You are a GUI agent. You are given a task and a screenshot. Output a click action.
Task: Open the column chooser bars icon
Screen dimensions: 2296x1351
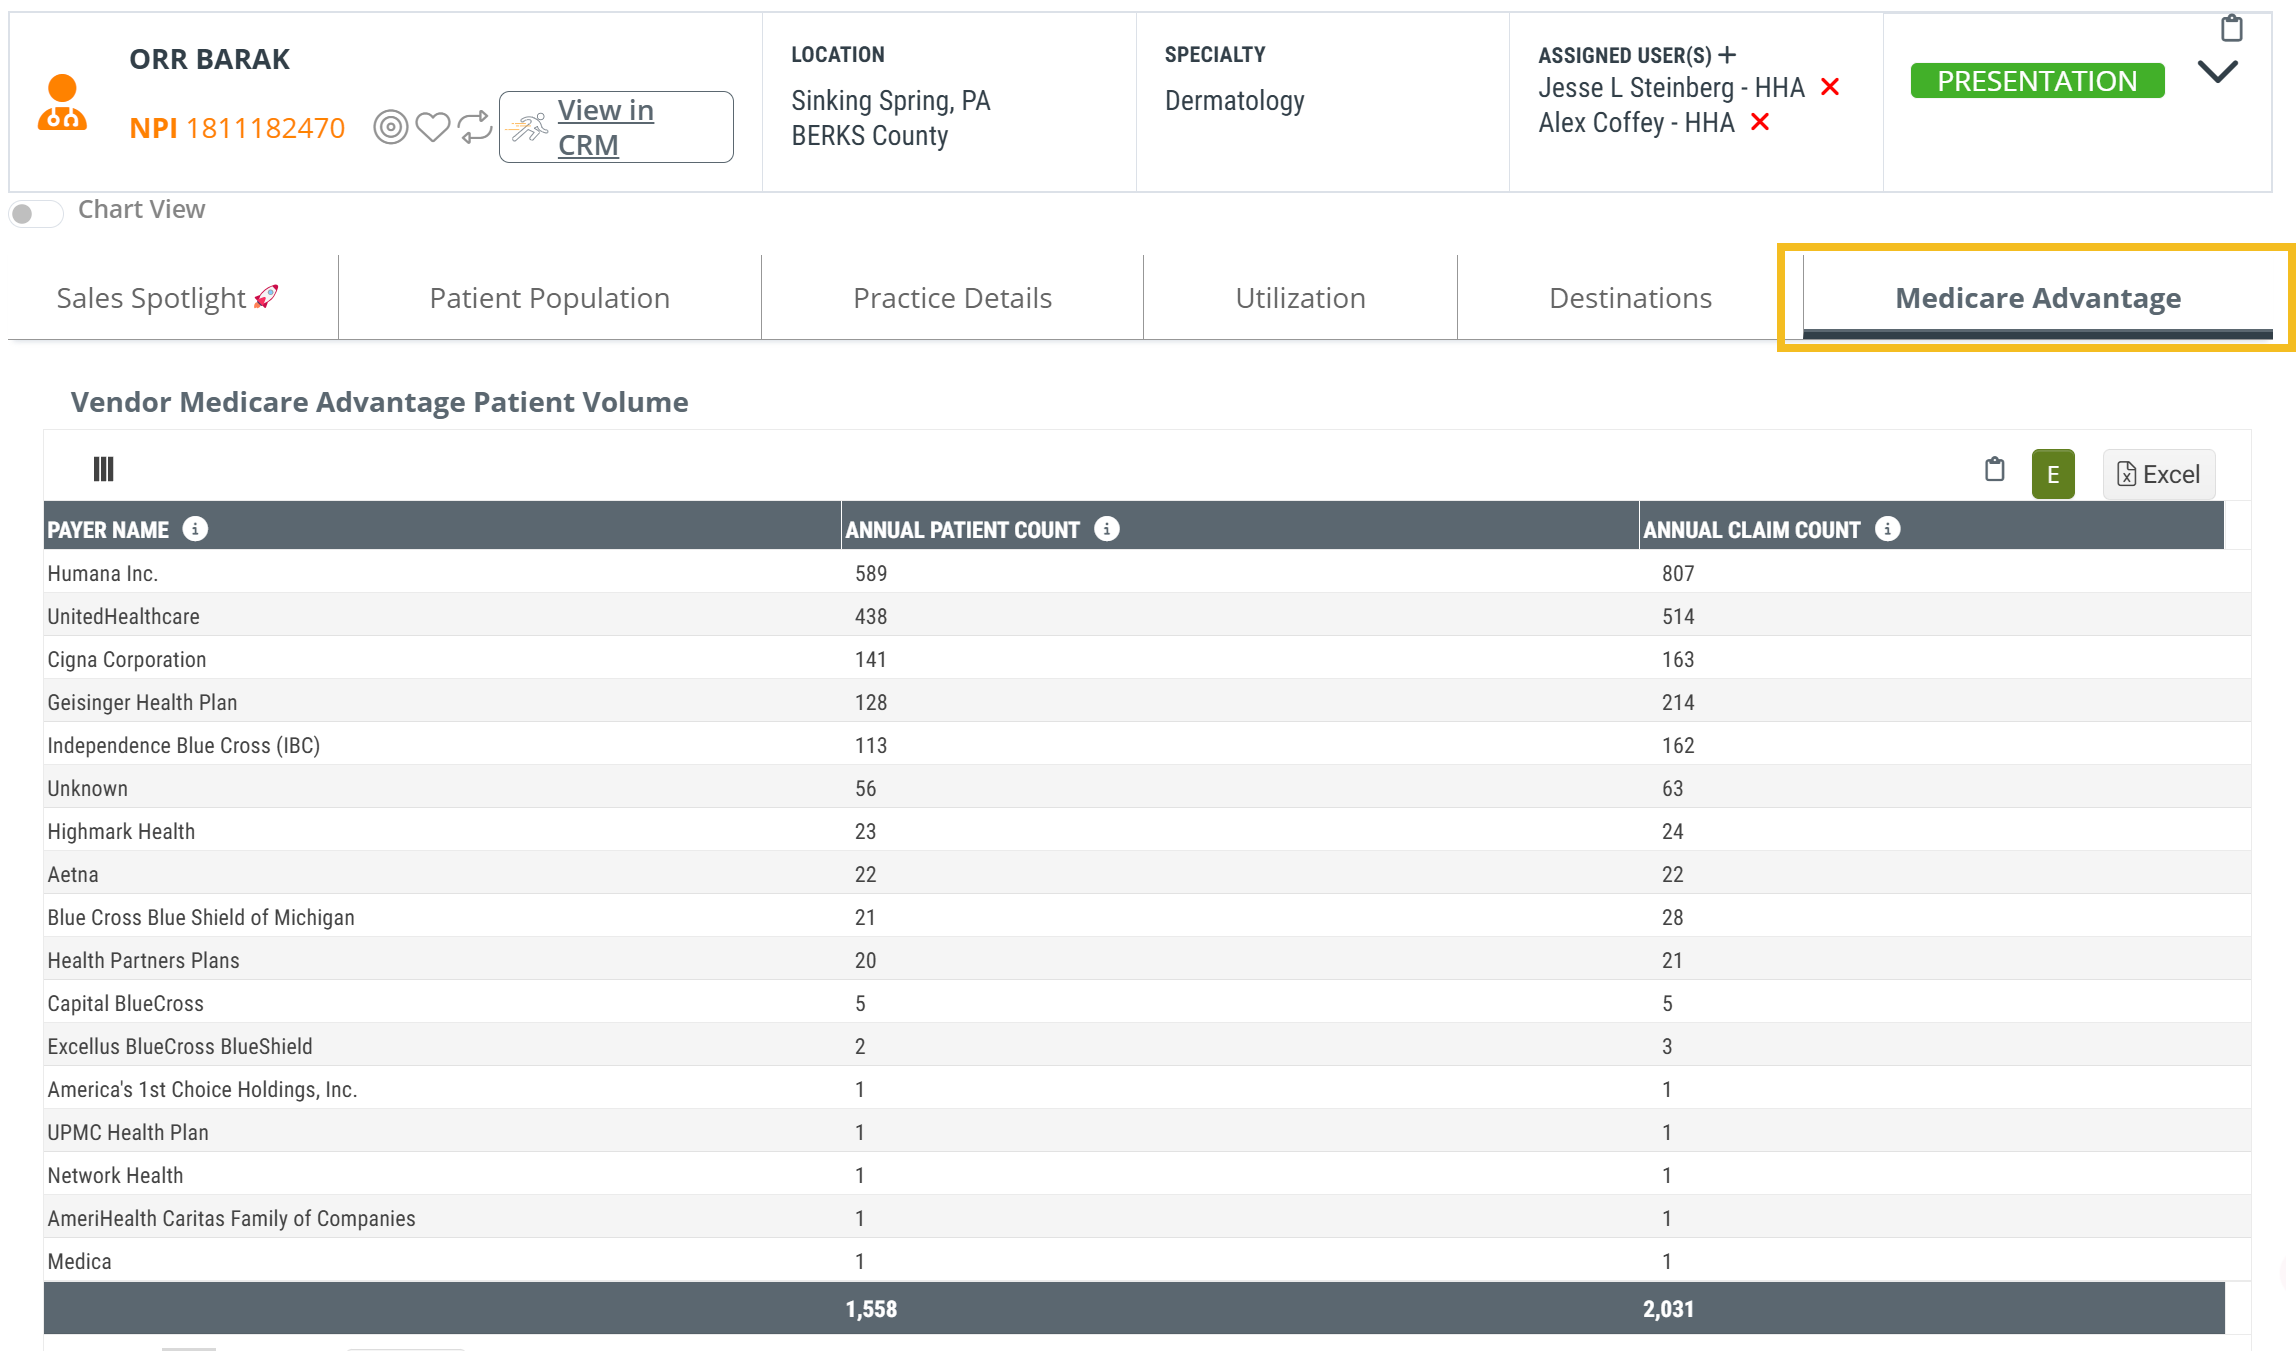point(103,469)
